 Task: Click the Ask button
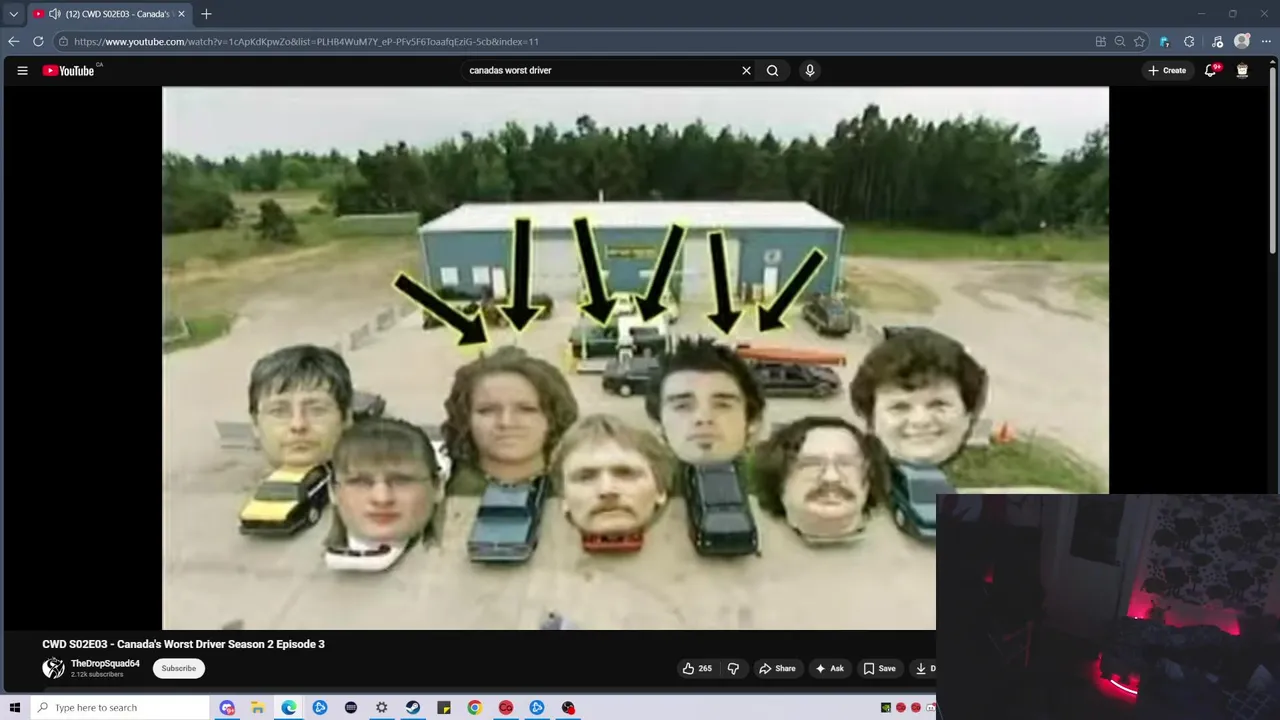tap(829, 668)
